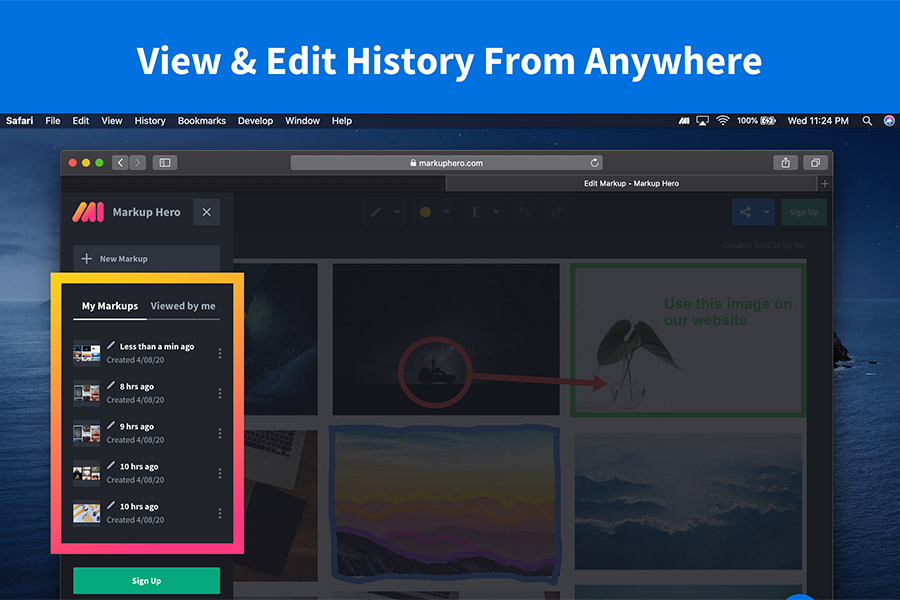The image size is (900, 600).
Task: Click the Markup Hero logo icon
Action: coord(88,212)
